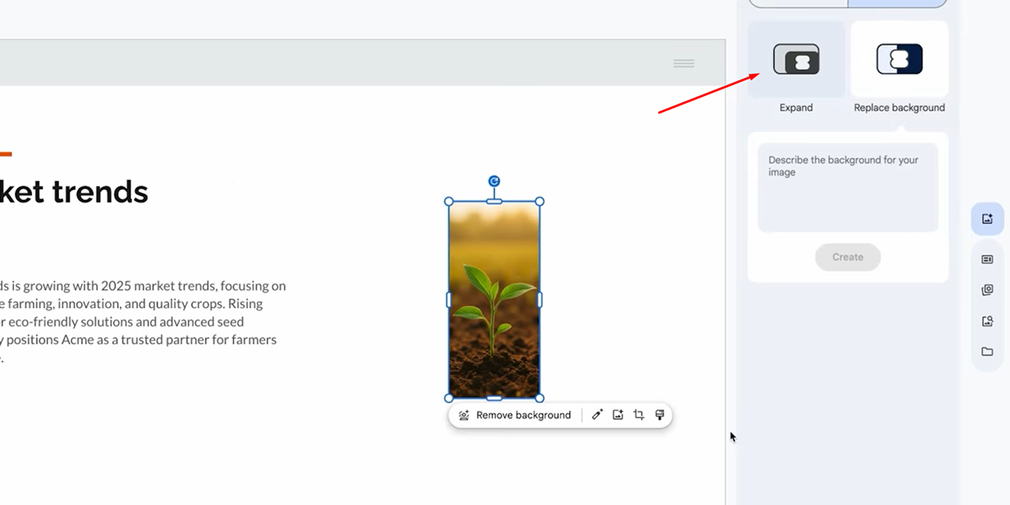This screenshot has width=1010, height=505.
Task: Click the rotate handle above the image
Action: click(494, 182)
